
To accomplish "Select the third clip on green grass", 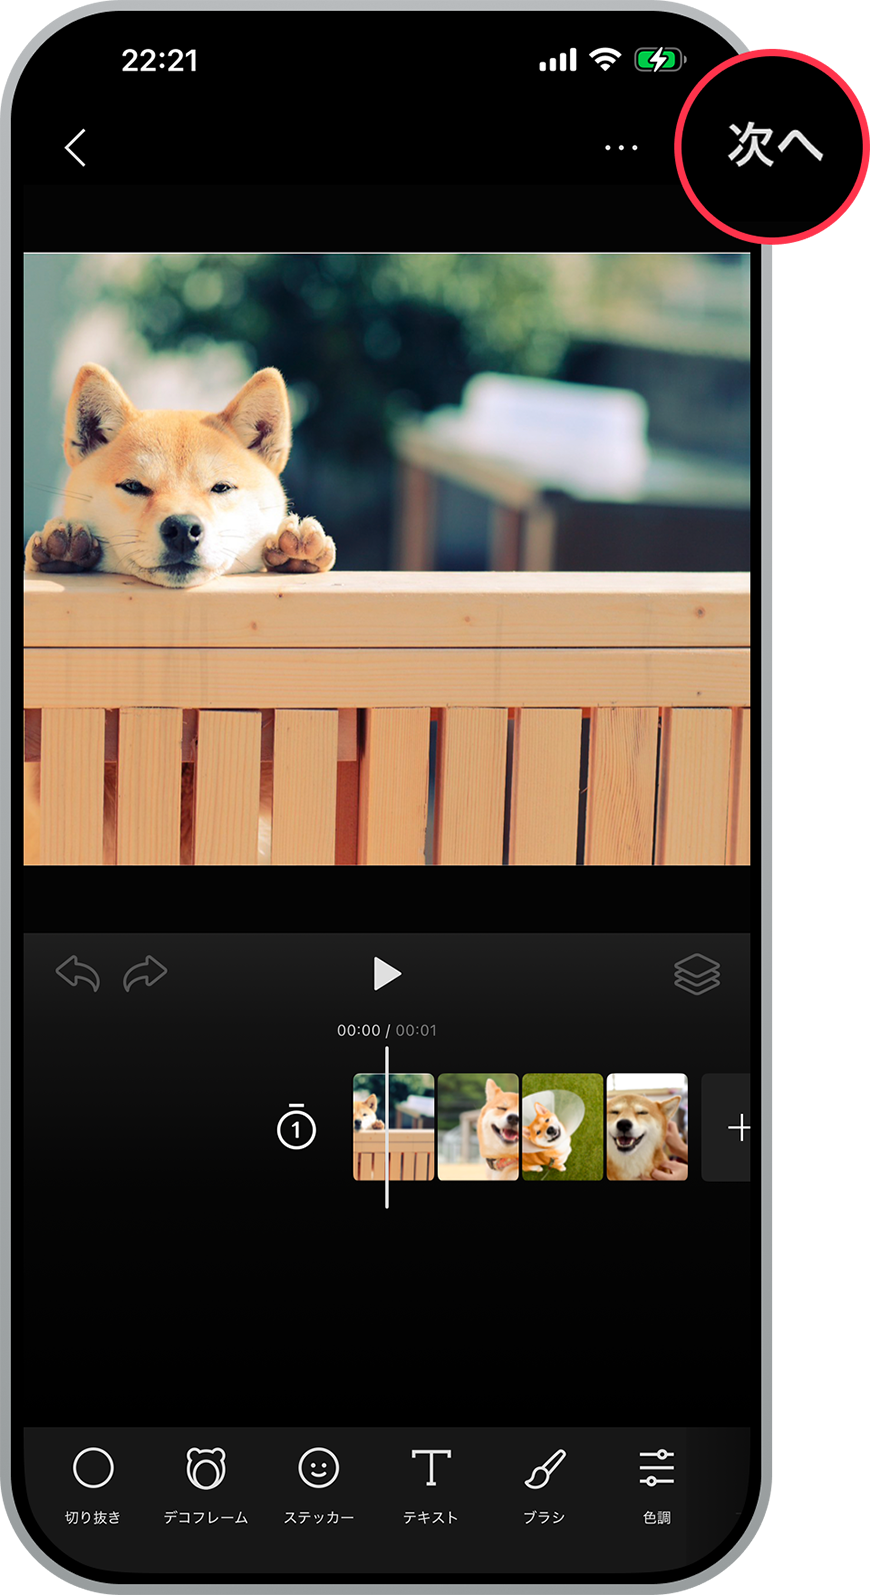I will click(562, 1127).
